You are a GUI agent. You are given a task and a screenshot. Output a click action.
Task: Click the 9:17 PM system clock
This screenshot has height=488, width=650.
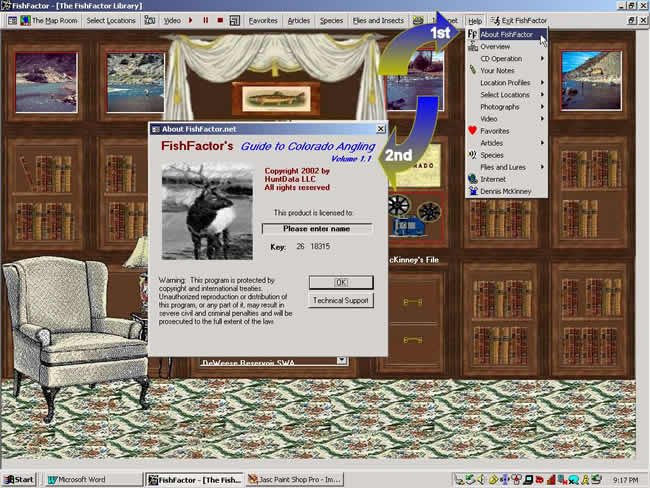(x=626, y=480)
